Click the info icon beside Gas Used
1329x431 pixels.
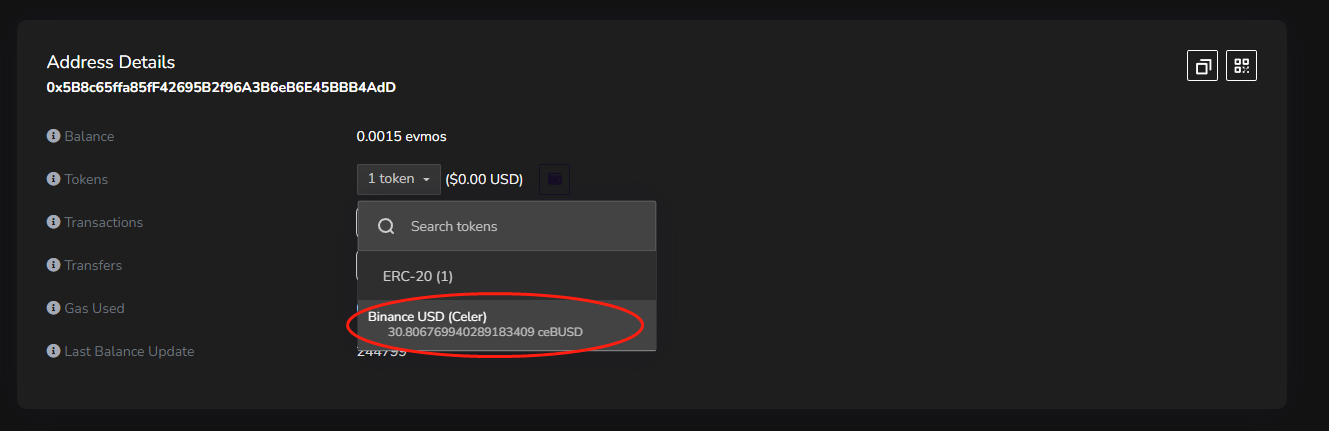[x=53, y=308]
